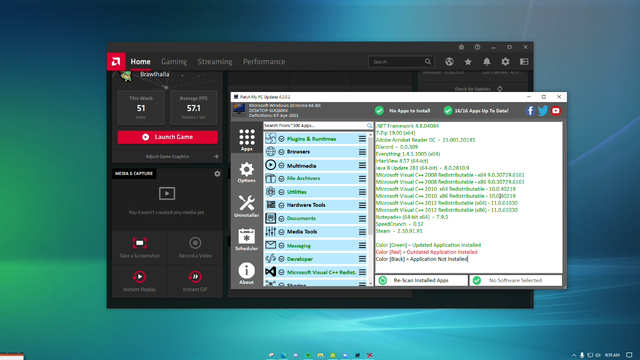Open Patch My PC Facebook page icon
Image resolution: width=640 pixels, height=360 pixels.
[x=530, y=111]
